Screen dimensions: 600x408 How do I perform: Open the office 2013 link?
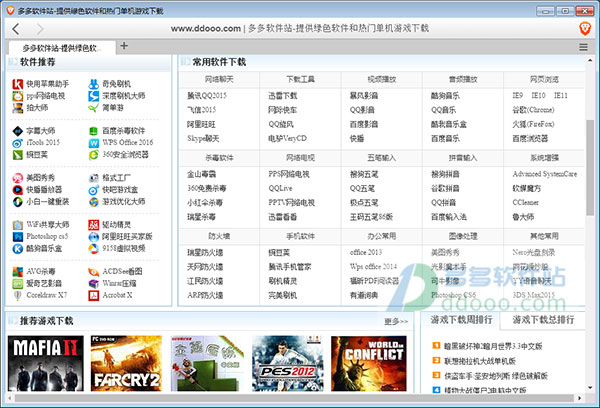(x=366, y=253)
